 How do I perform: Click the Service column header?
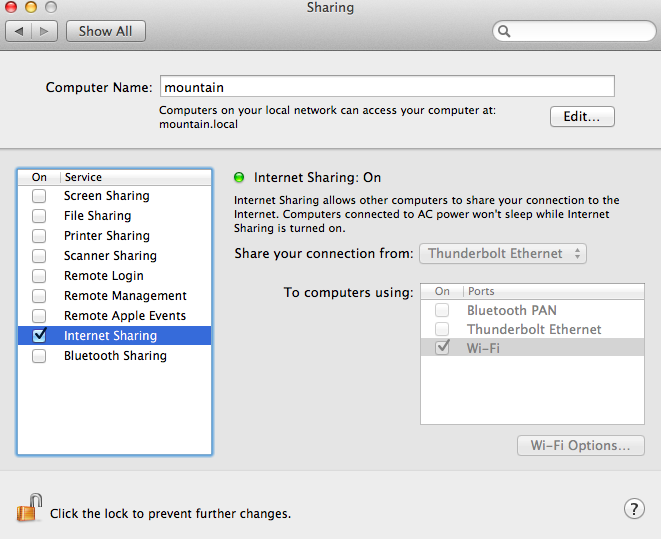[x=83, y=177]
